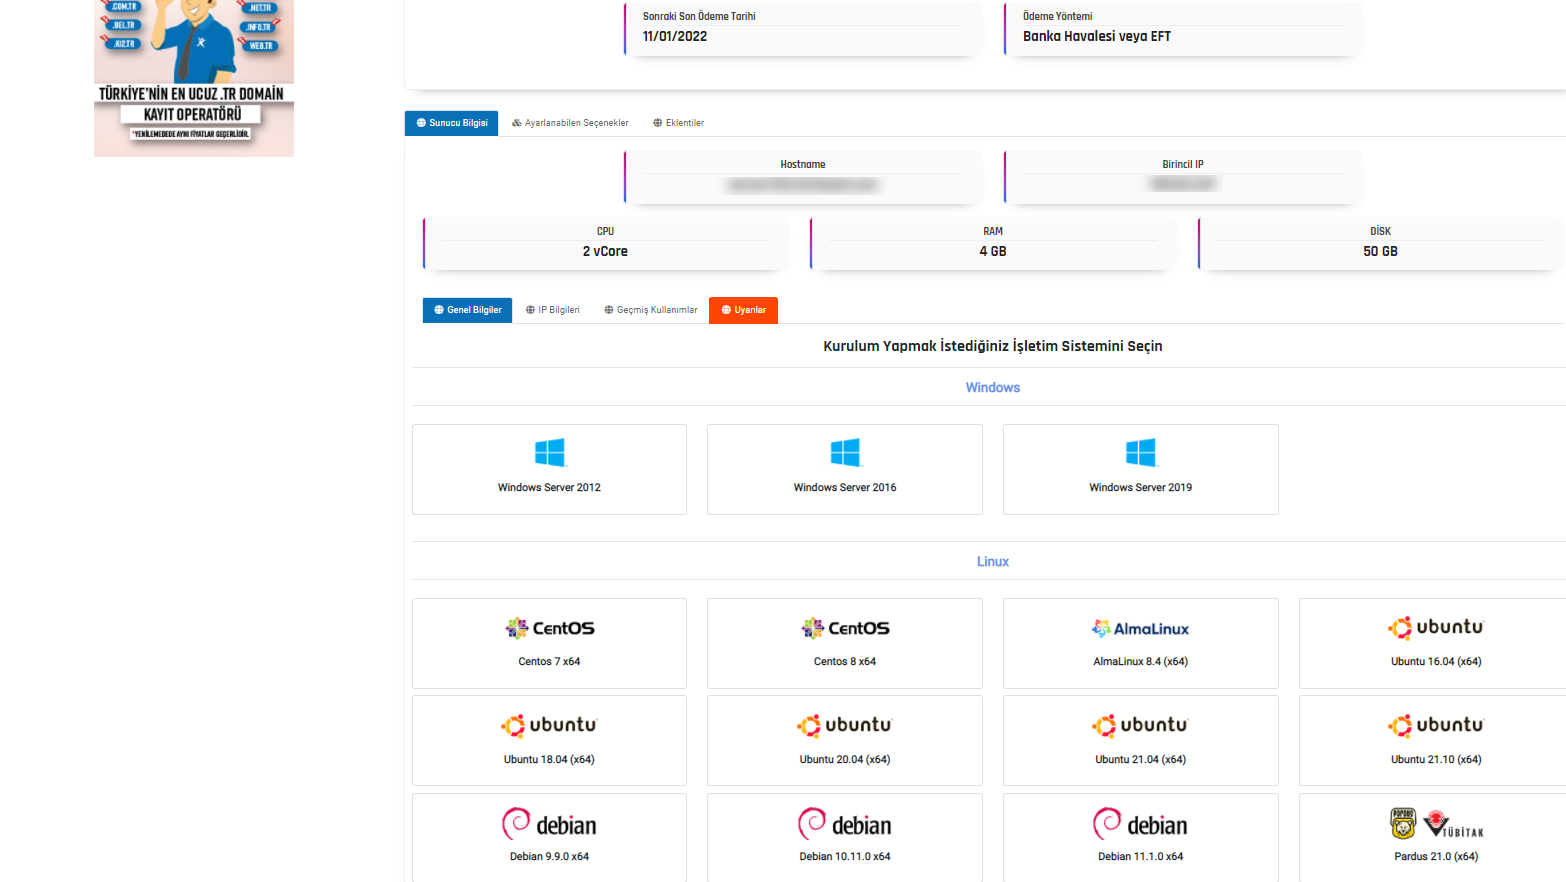Image resolution: width=1566 pixels, height=882 pixels.
Task: Click the Linux section heading
Action: (993, 562)
